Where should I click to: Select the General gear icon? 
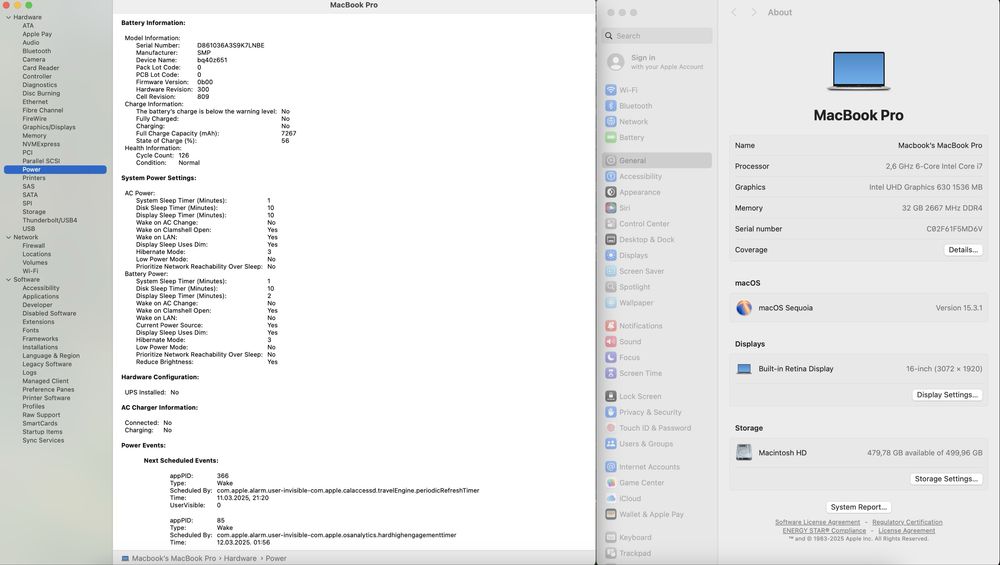[611, 161]
